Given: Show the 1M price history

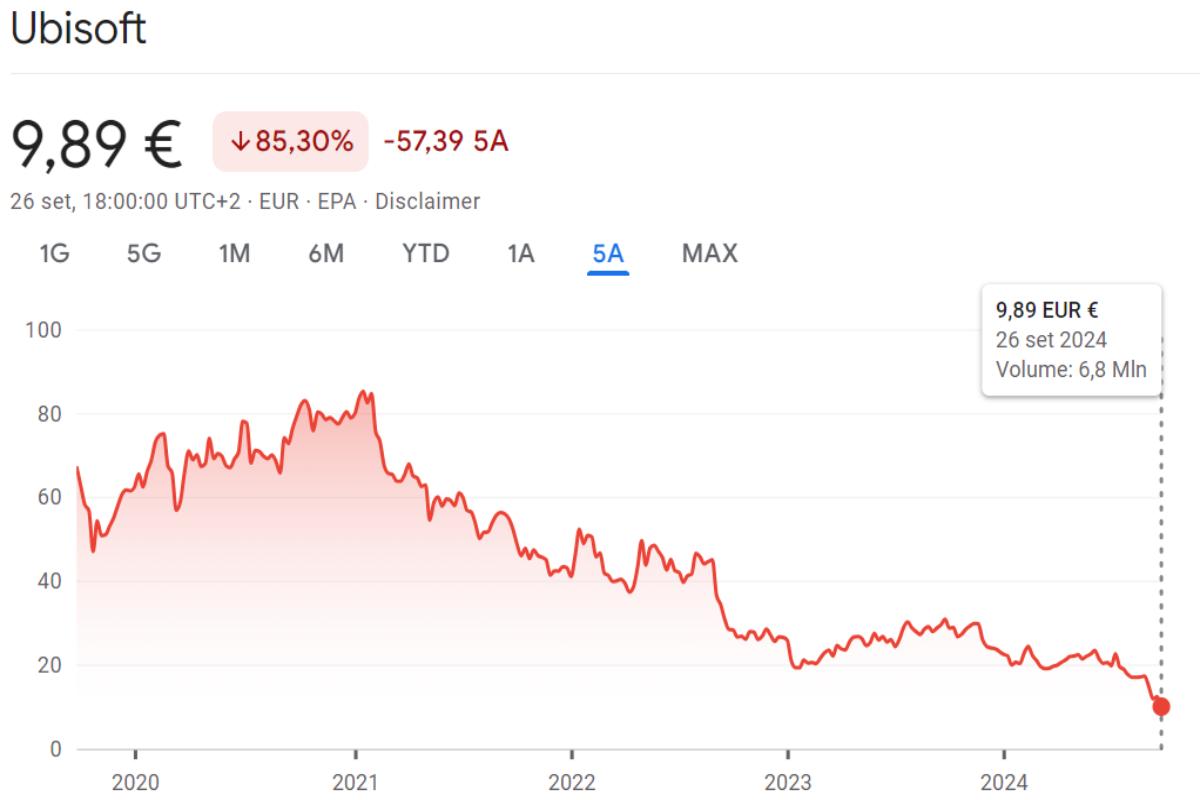Looking at the screenshot, I should (x=234, y=254).
